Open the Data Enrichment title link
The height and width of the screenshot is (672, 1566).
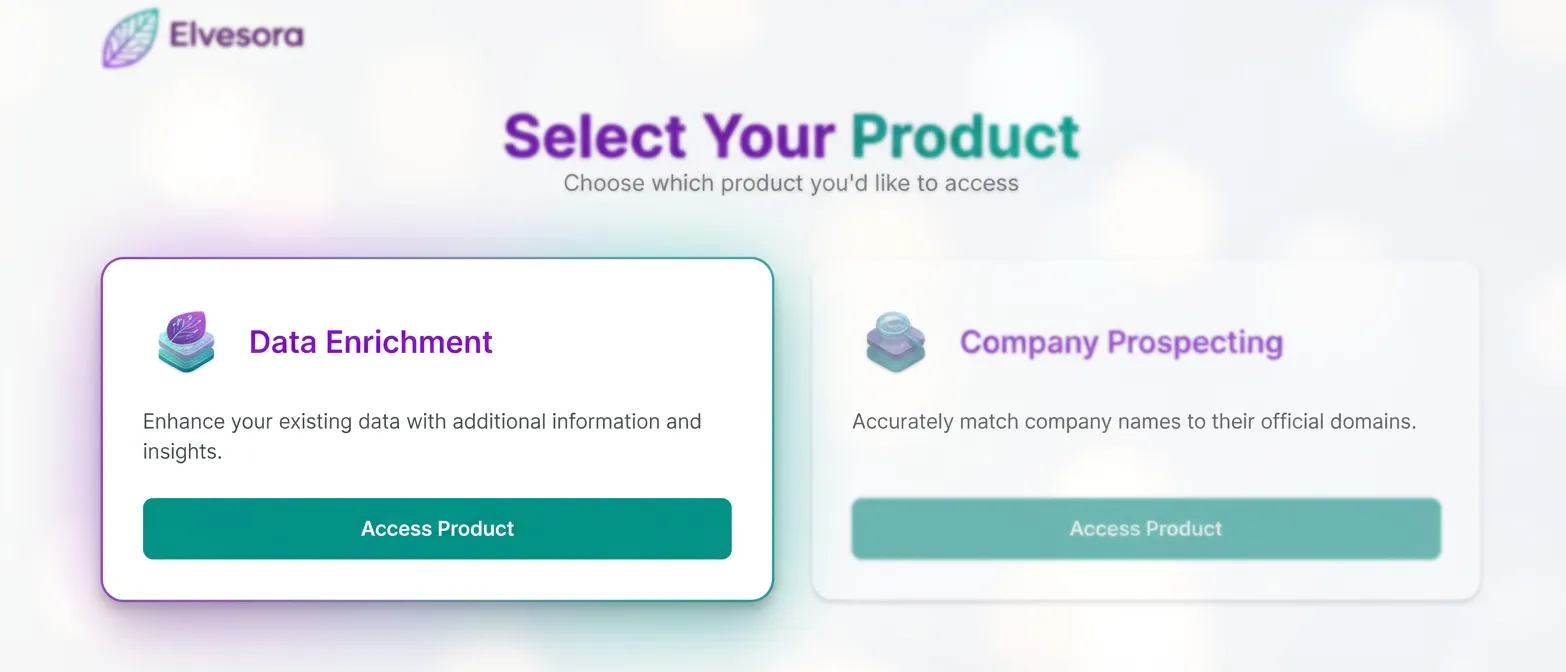coord(370,342)
